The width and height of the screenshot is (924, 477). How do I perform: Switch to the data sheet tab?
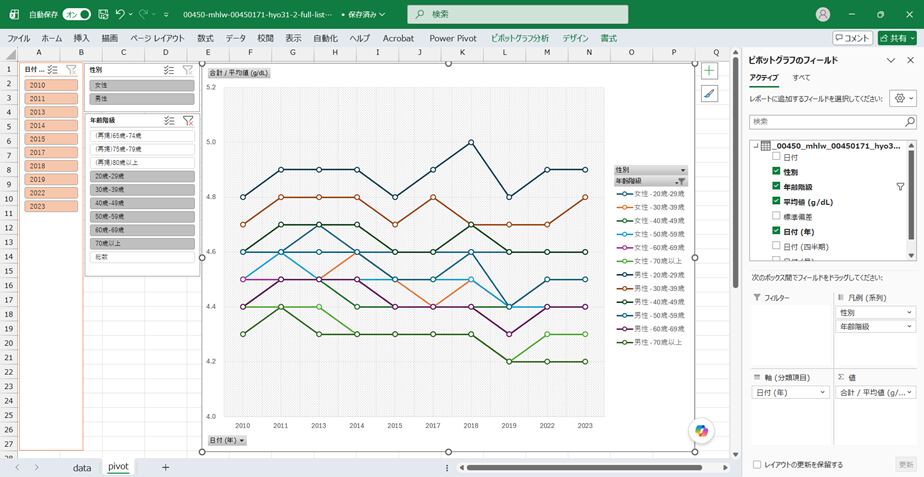tap(82, 468)
